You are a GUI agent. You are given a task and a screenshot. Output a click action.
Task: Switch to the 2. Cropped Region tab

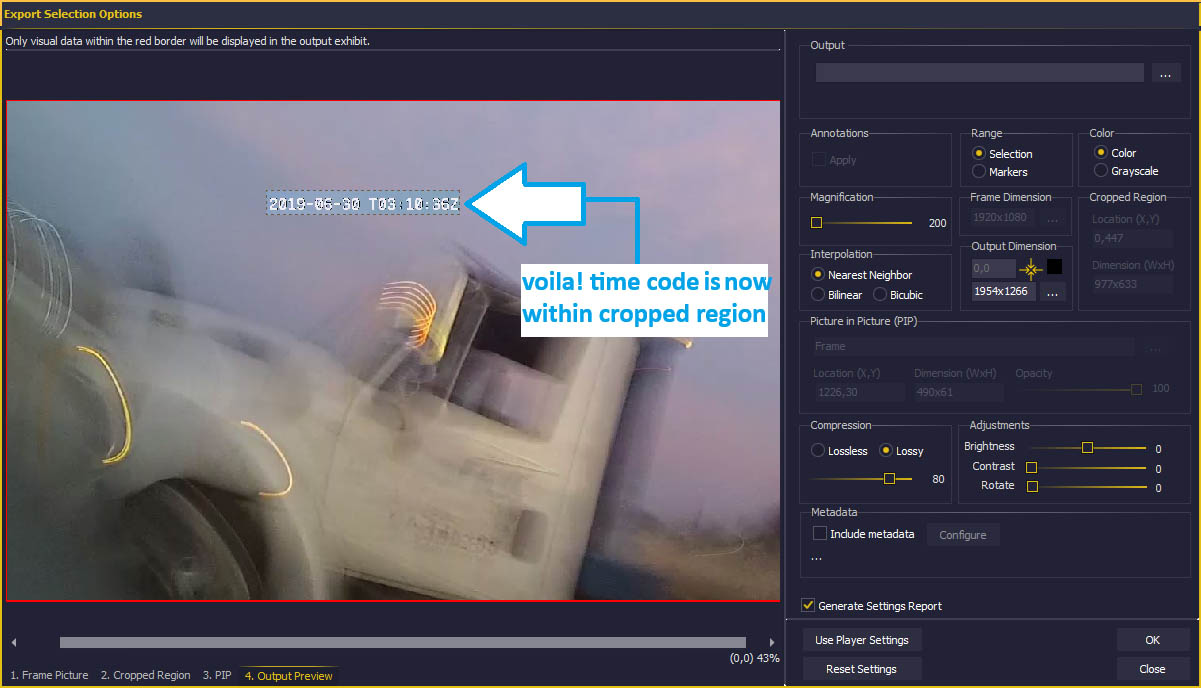pyautogui.click(x=145, y=676)
